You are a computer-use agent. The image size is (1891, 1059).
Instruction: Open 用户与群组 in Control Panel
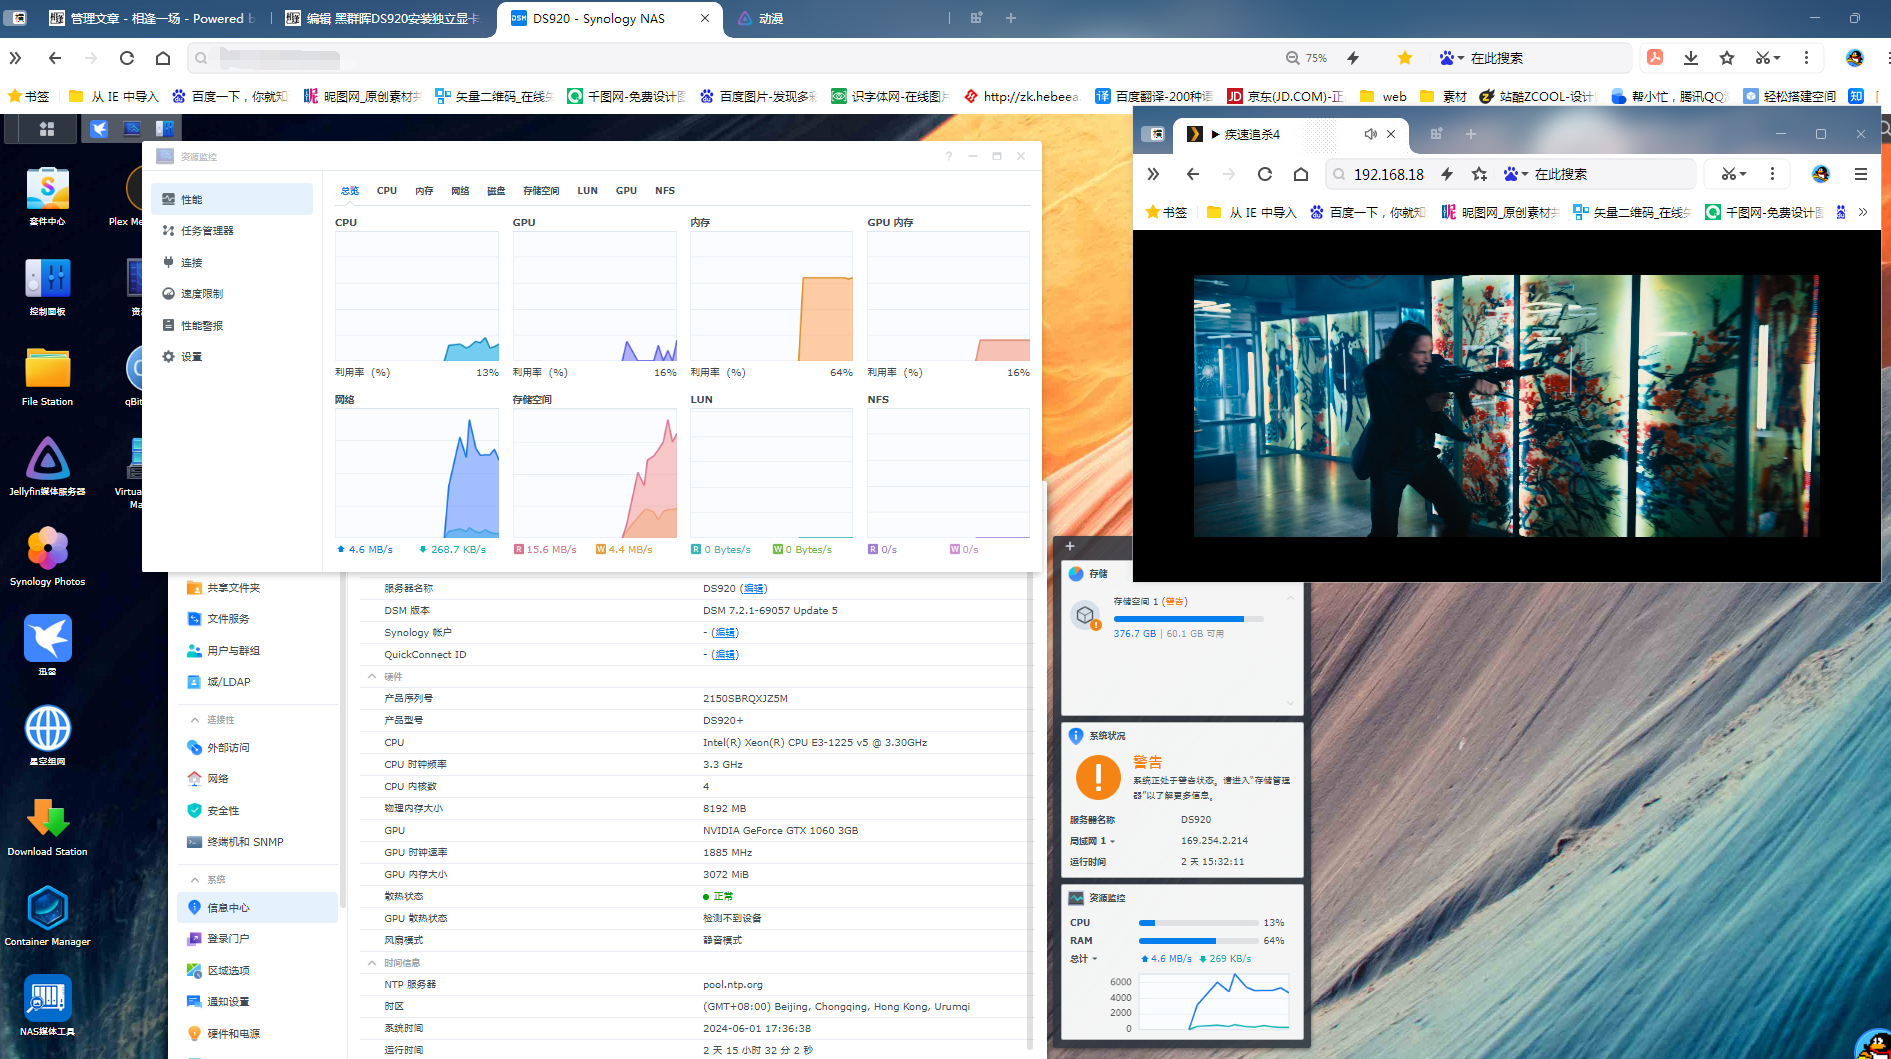coord(258,651)
